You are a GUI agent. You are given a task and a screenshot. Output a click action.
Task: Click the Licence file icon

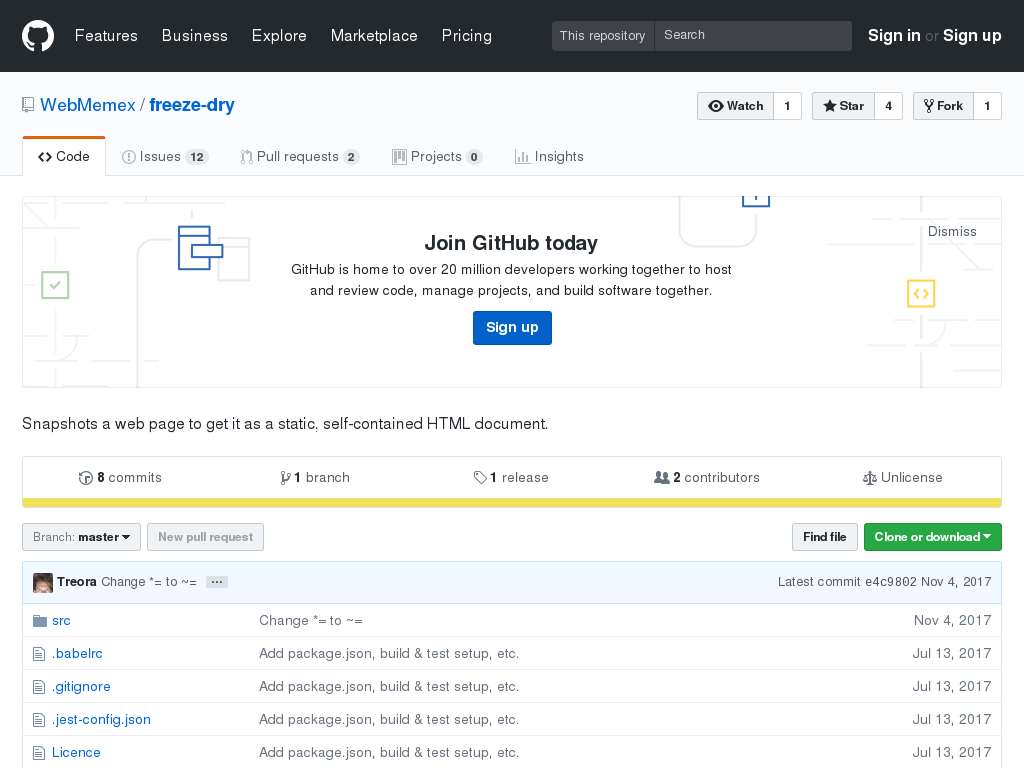(x=39, y=753)
